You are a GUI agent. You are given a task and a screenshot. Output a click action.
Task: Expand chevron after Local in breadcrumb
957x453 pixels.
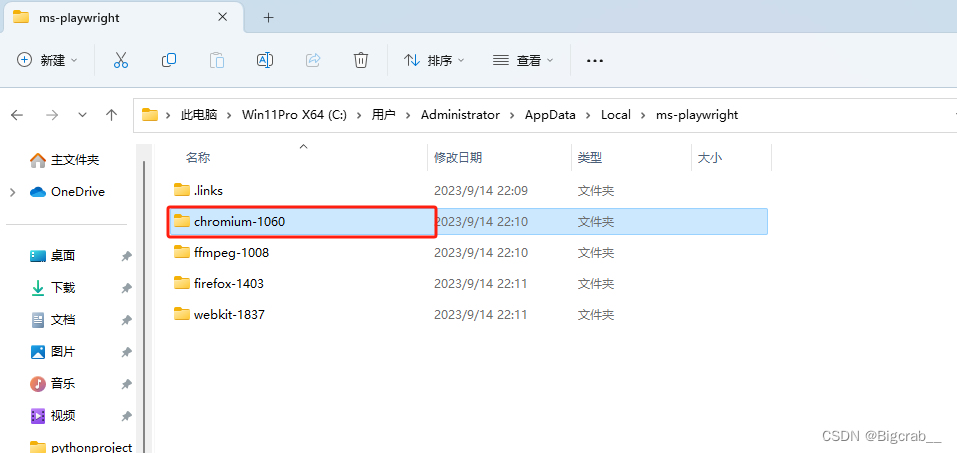pyautogui.click(x=643, y=115)
